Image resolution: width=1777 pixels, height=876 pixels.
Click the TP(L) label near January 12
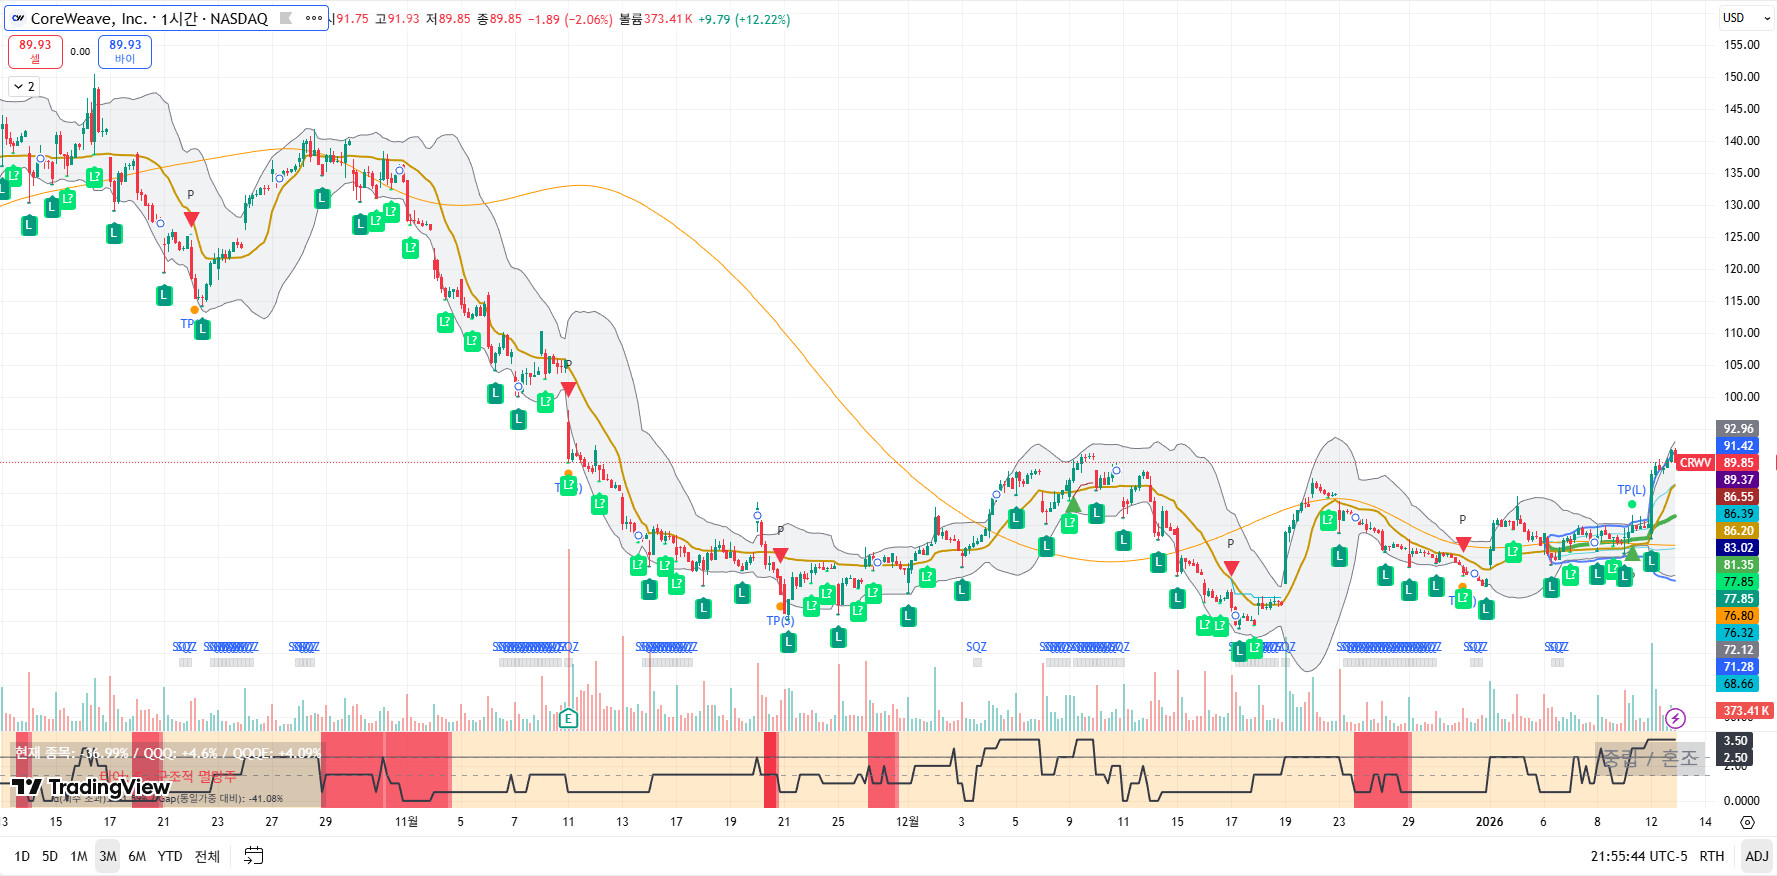[x=1631, y=490]
